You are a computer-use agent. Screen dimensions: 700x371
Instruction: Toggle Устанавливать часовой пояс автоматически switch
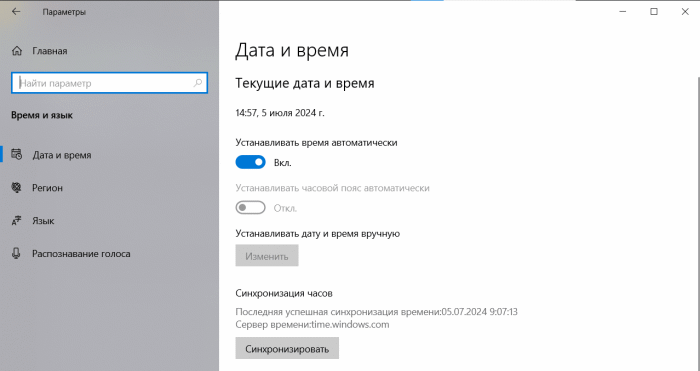pyautogui.click(x=250, y=208)
